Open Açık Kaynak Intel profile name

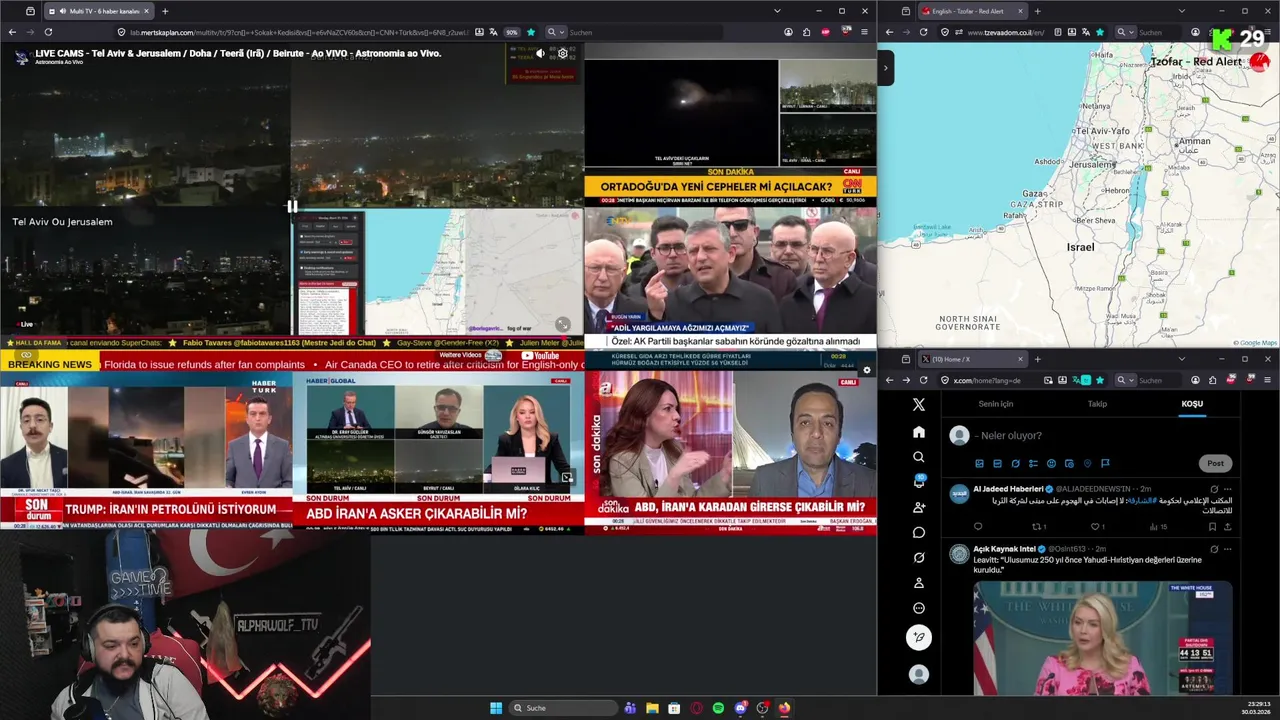point(1004,549)
